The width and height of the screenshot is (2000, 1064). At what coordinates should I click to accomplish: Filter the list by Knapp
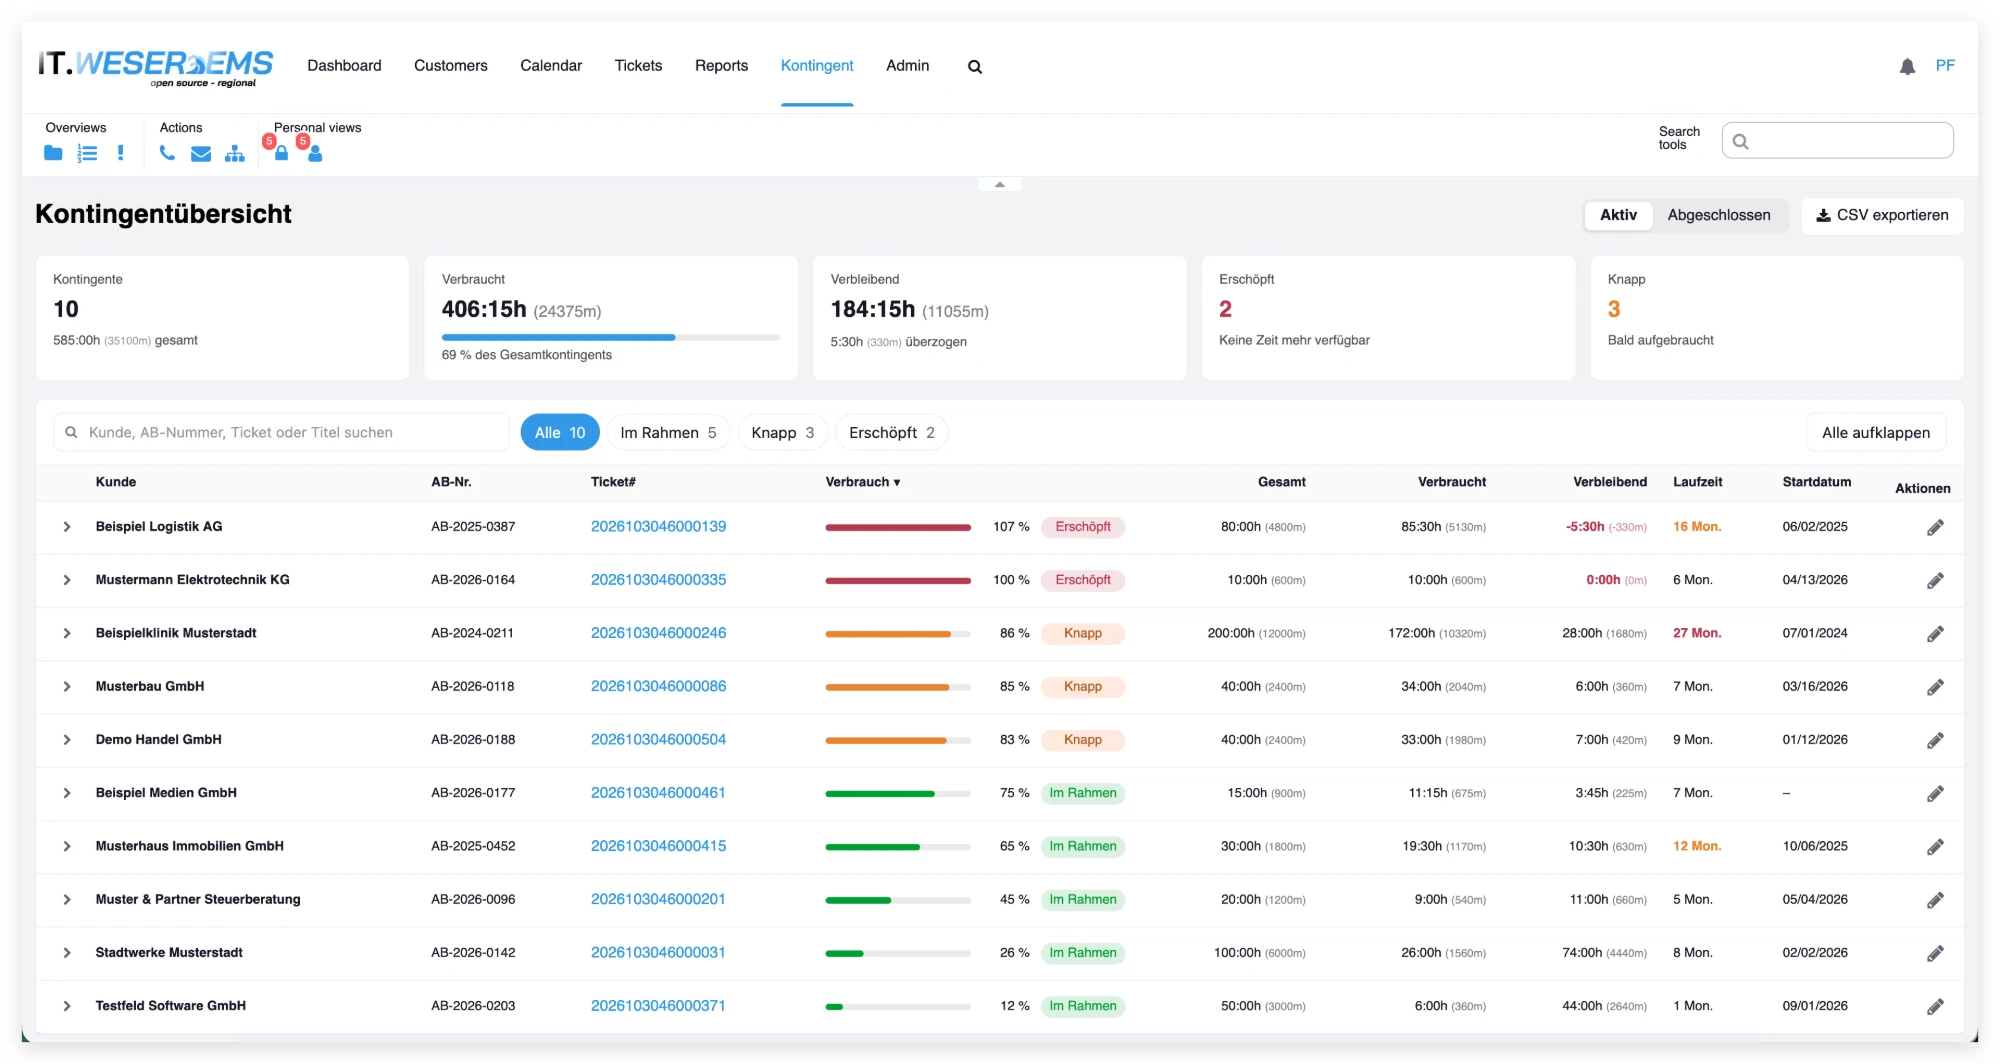(783, 432)
